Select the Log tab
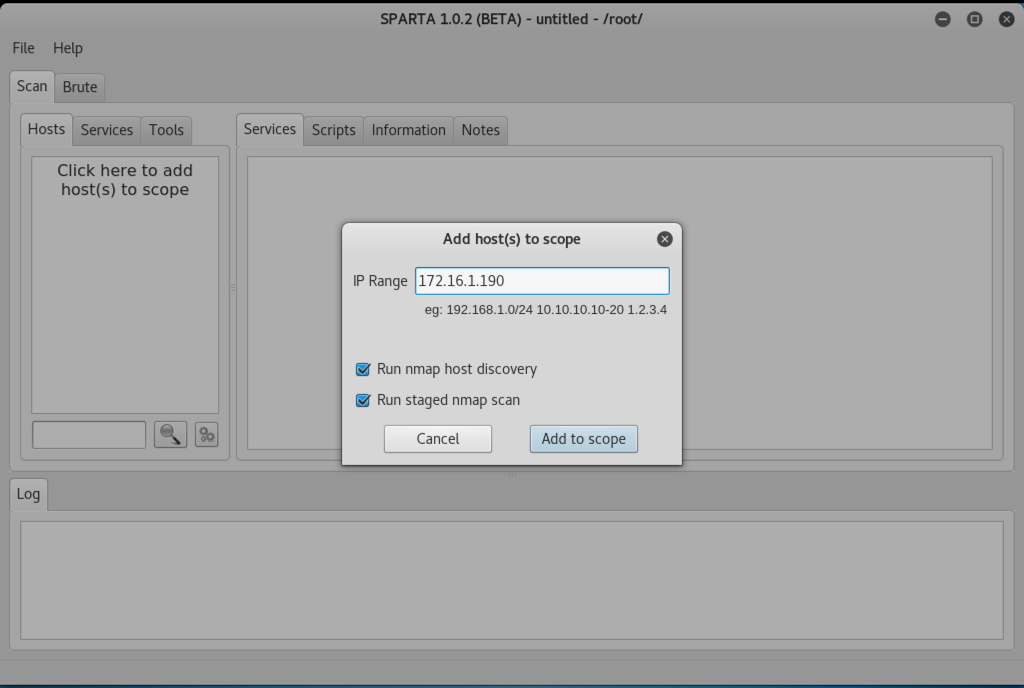This screenshot has height=688, width=1024. 28,494
